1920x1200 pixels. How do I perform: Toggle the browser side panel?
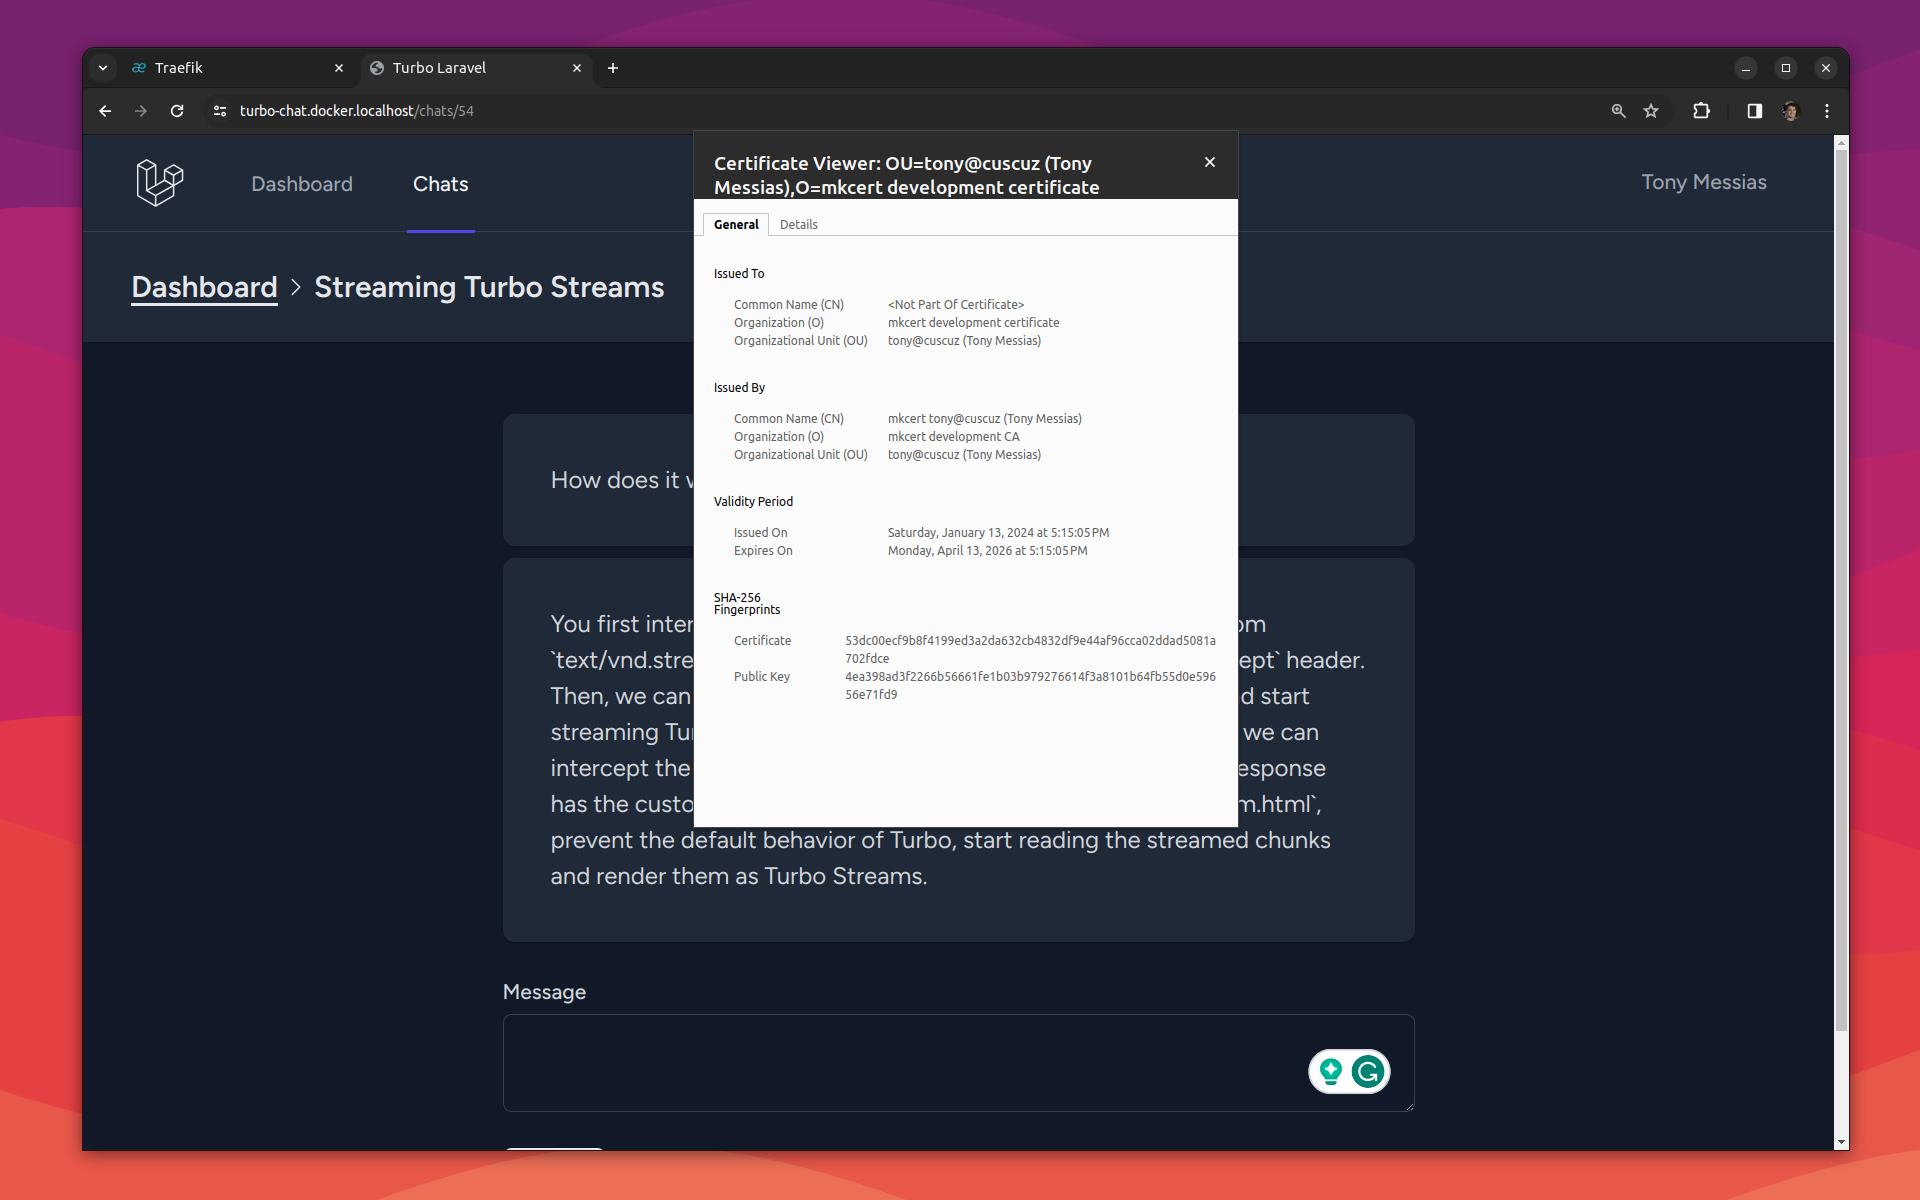point(1754,111)
